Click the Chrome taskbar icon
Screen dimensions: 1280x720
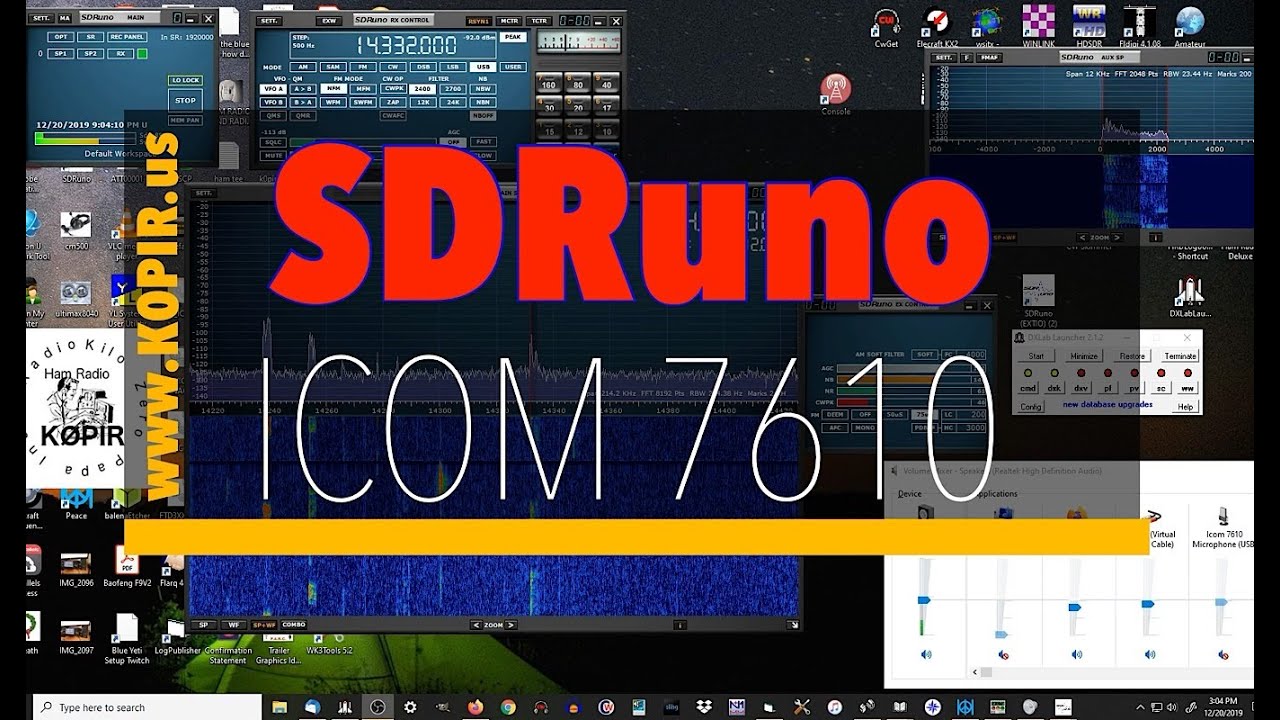tap(510, 707)
